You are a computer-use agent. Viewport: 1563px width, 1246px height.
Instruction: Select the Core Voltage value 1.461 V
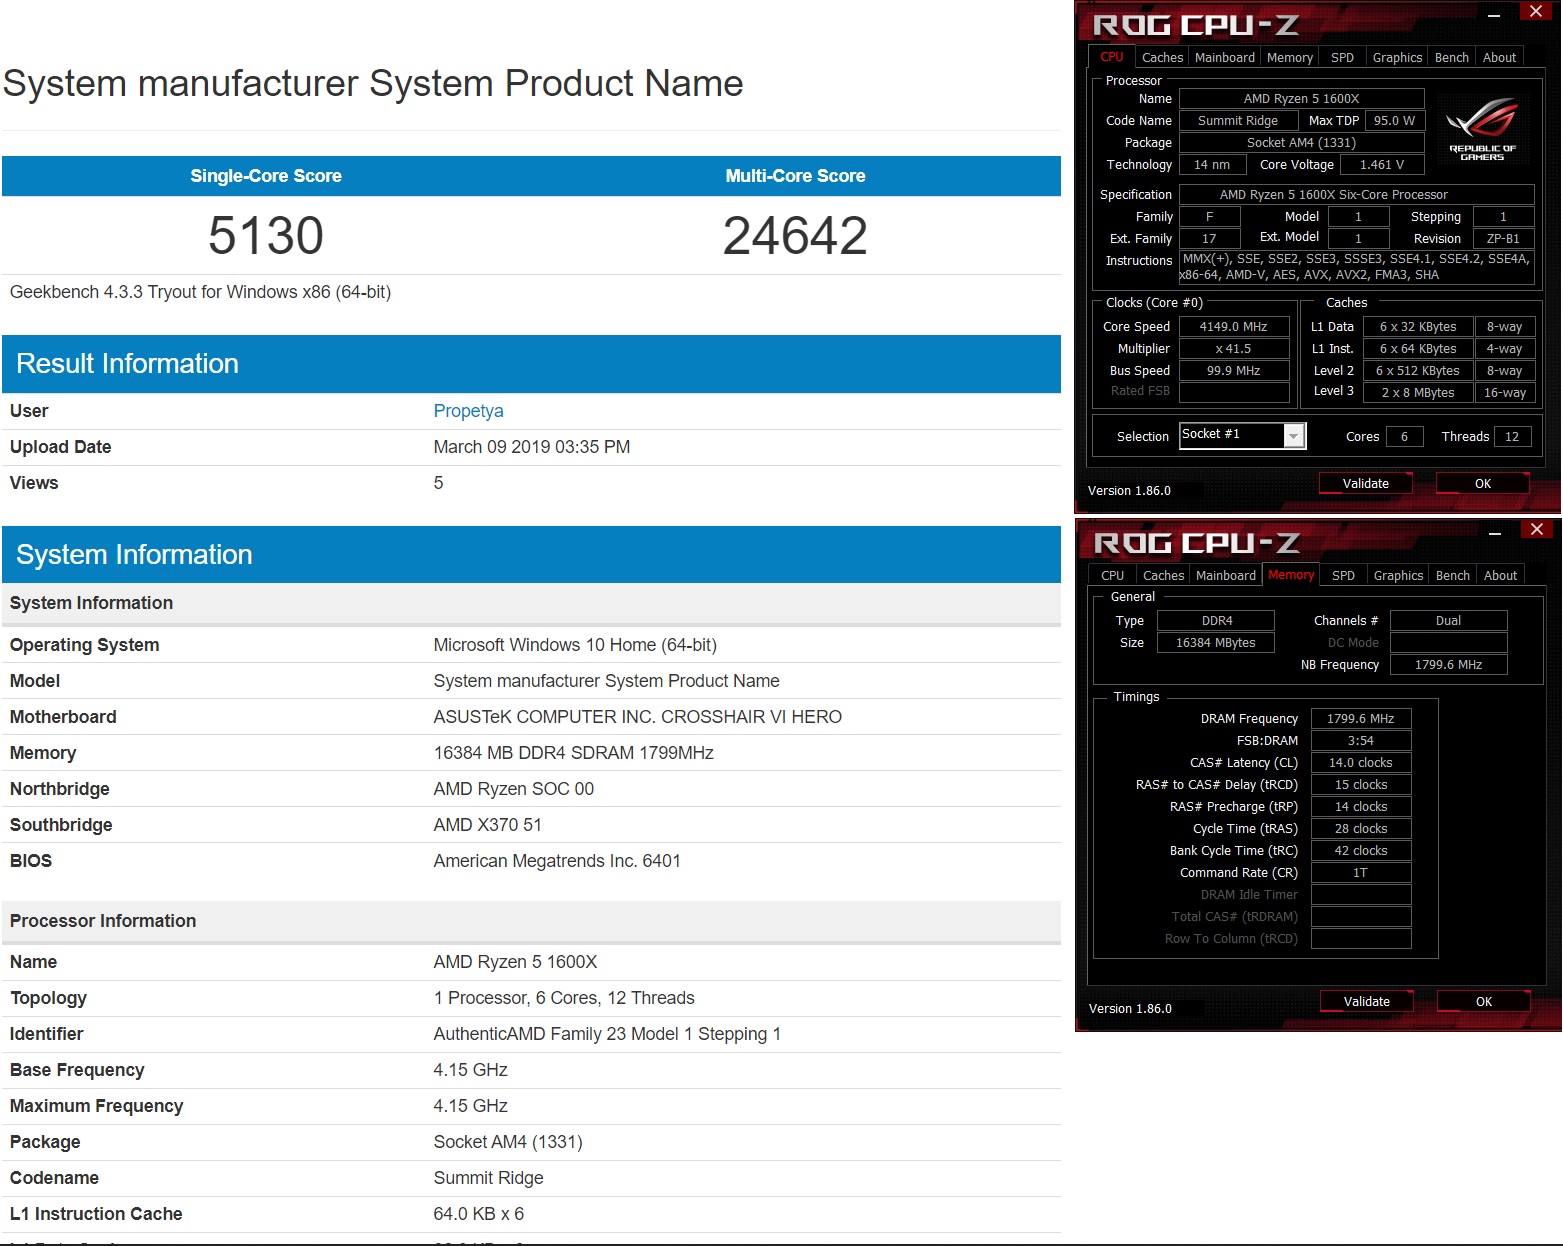[1382, 164]
